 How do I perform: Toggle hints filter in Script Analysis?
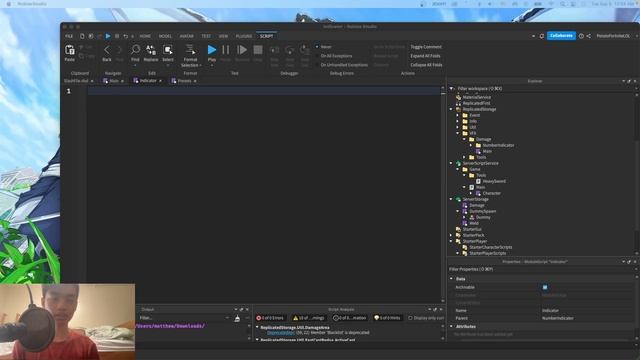click(x=387, y=318)
